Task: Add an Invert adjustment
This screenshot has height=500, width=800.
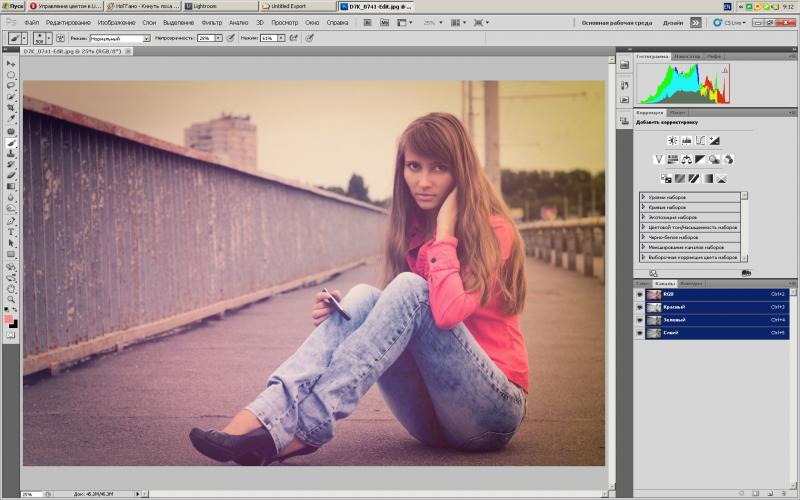Action: click(666, 179)
